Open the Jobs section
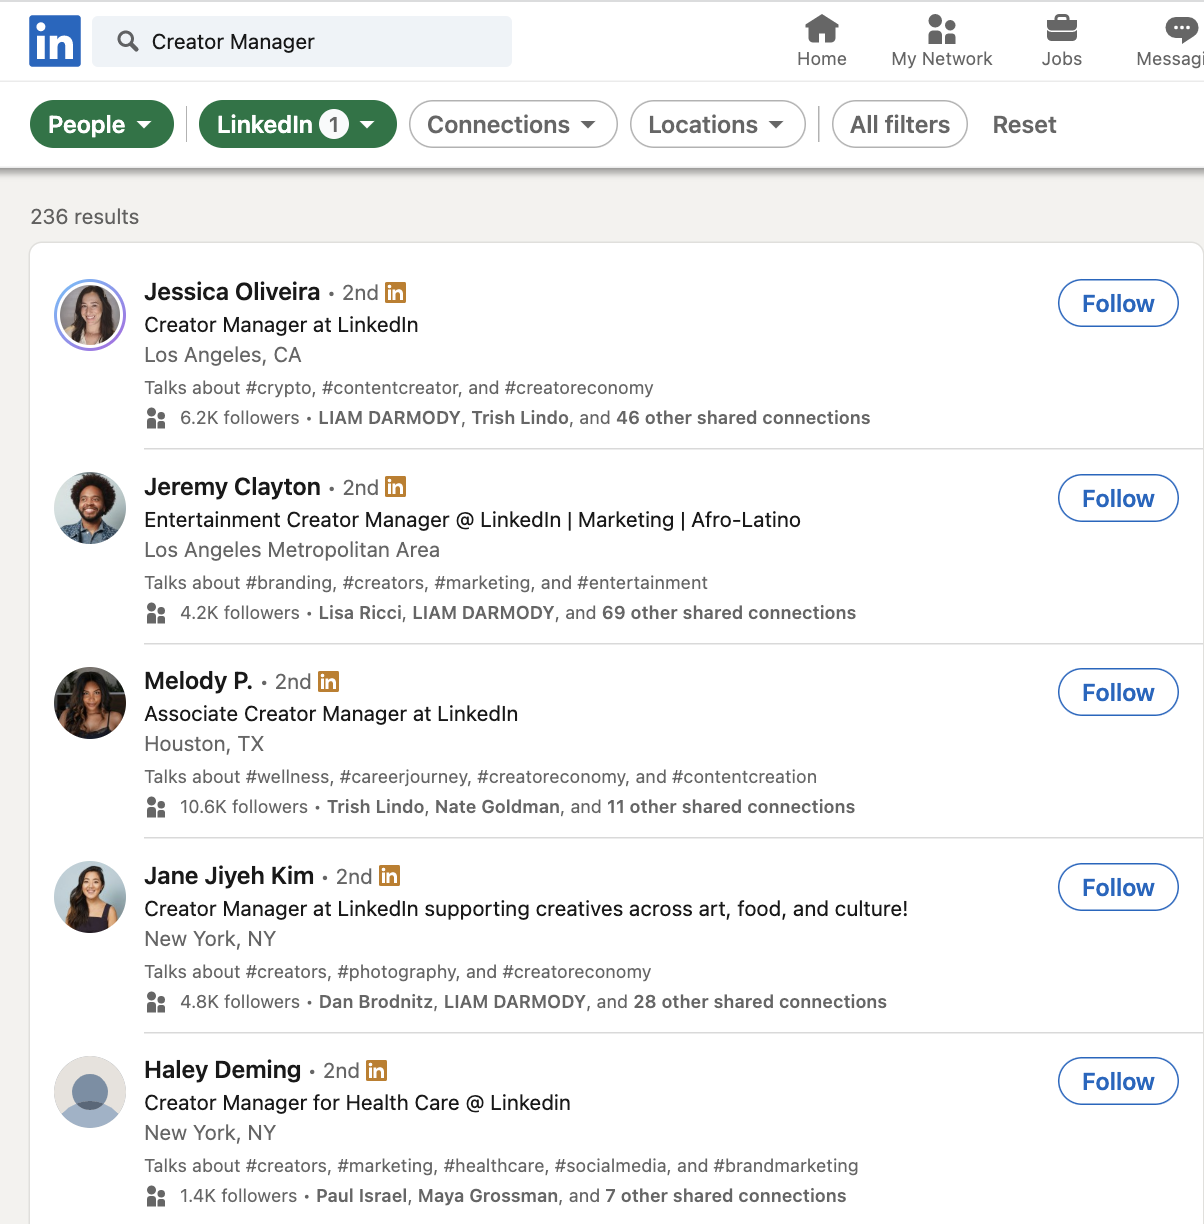The width and height of the screenshot is (1204, 1224). (1061, 40)
